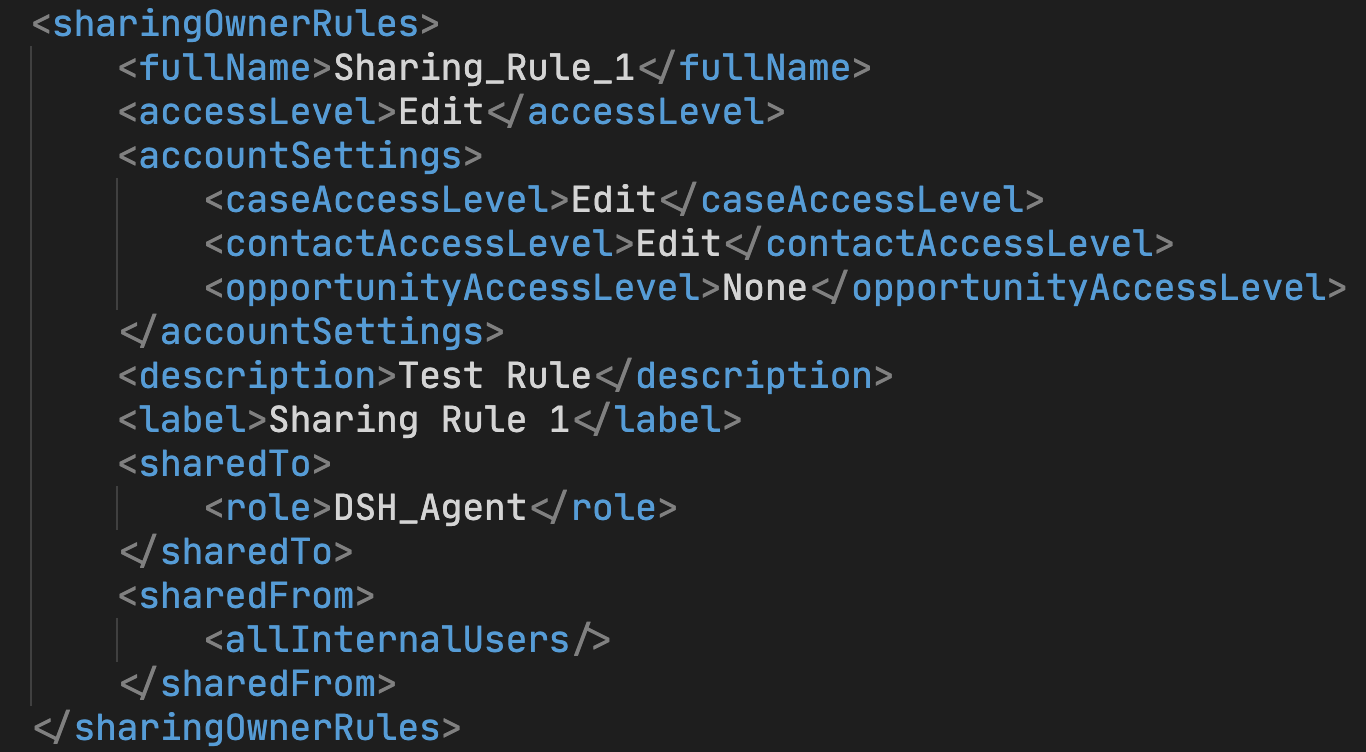Viewport: 1366px width, 752px height.
Task: Click the opportunityAccessLevel None value
Action: [x=765, y=287]
